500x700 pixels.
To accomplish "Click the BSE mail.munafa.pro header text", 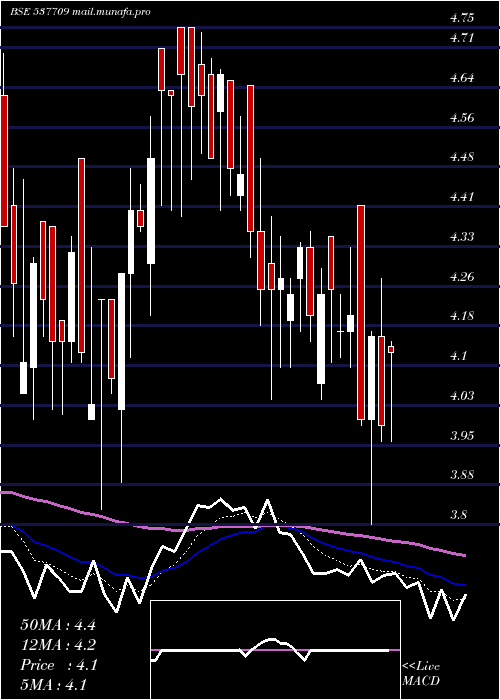I will [80, 12].
